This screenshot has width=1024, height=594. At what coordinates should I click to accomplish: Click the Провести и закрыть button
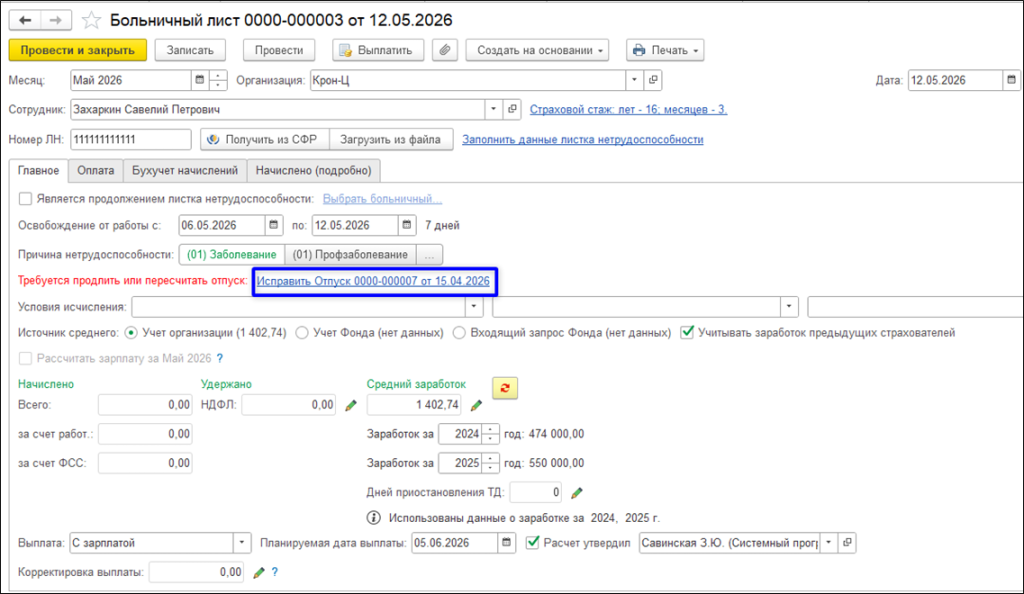[78, 50]
